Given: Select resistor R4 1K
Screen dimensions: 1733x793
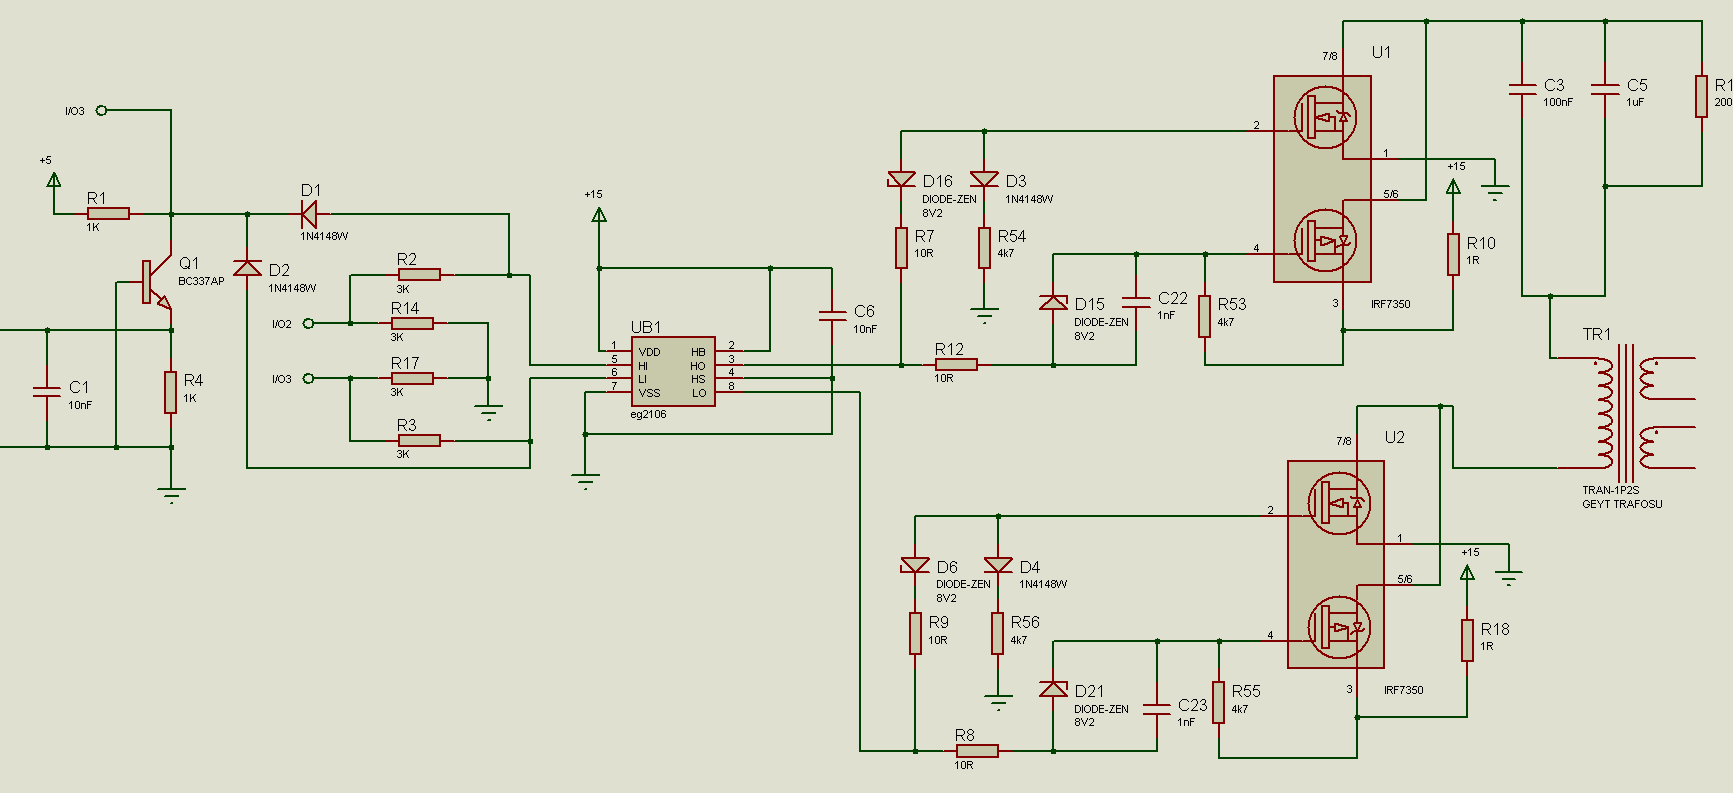Looking at the screenshot, I should tap(171, 391).
